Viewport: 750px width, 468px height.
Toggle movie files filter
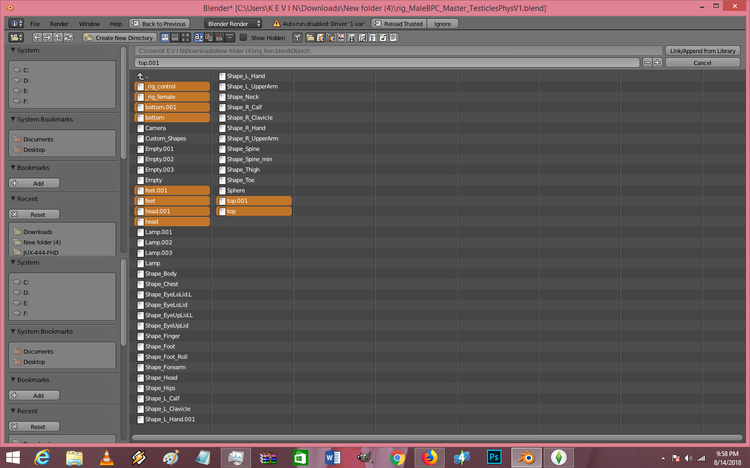click(352, 37)
